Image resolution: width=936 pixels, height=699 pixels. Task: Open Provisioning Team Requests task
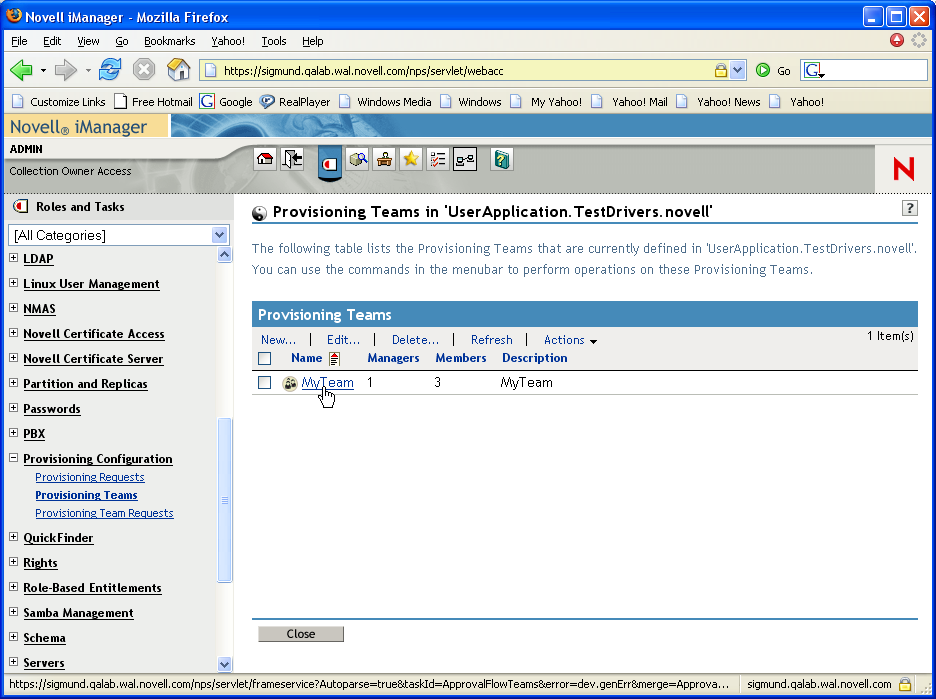coord(104,513)
